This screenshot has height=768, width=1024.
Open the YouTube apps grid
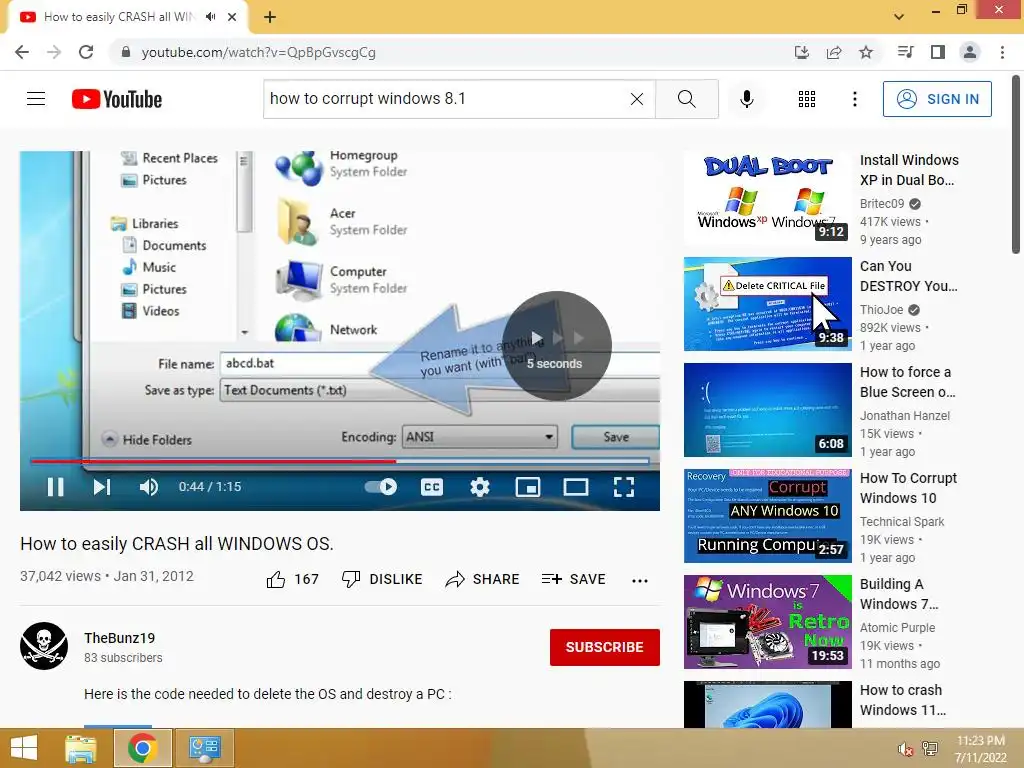point(807,99)
